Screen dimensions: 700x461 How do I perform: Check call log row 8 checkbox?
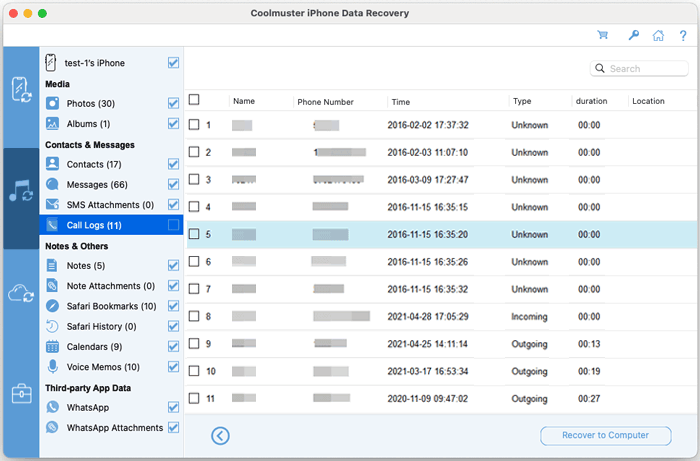click(194, 316)
